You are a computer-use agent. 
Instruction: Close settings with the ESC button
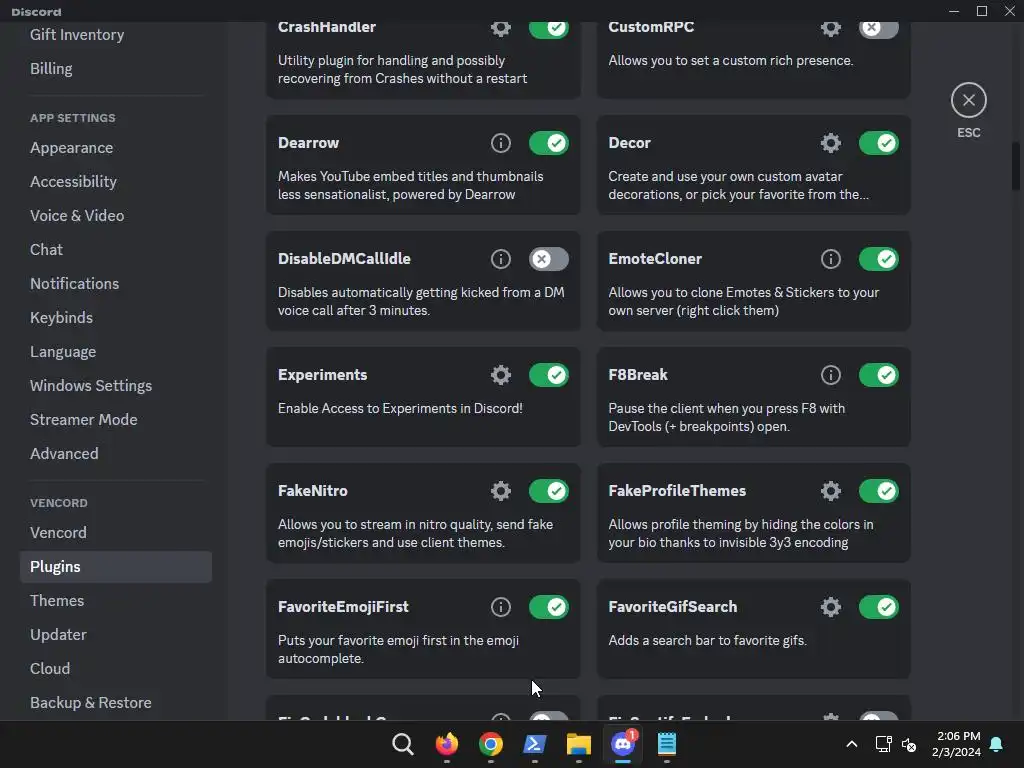click(968, 100)
